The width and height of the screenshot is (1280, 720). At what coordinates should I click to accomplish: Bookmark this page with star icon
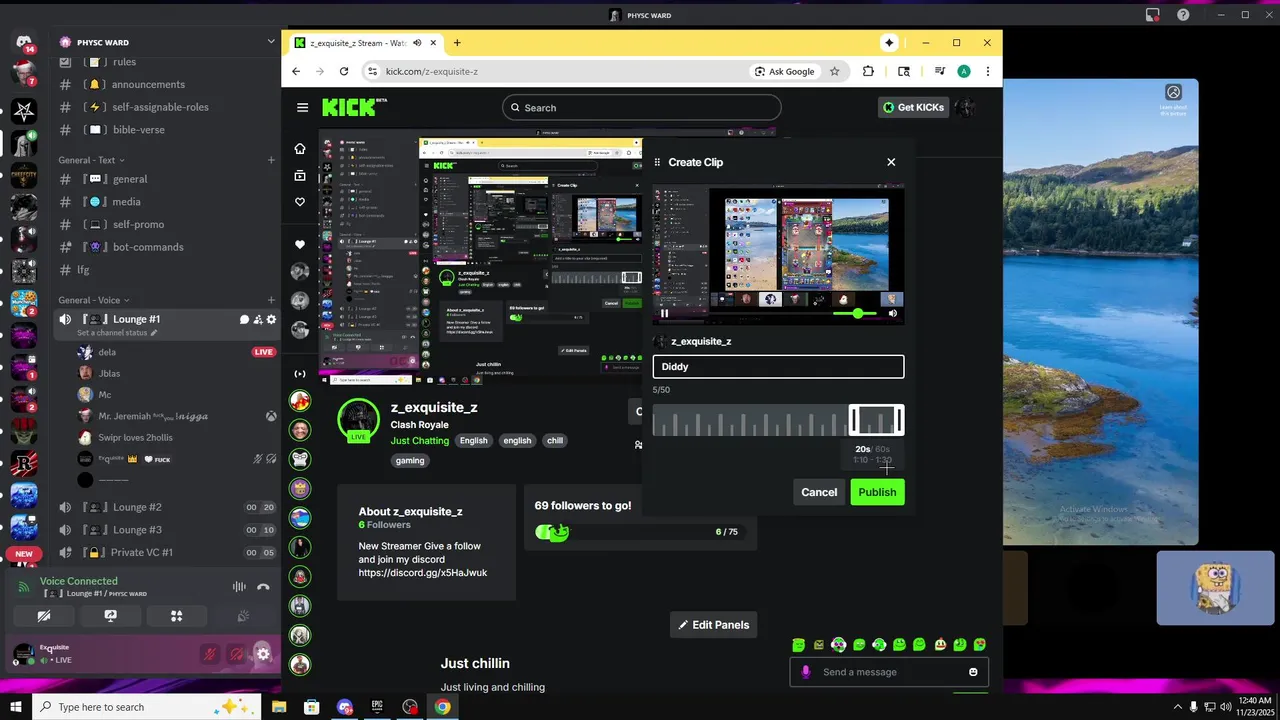(x=835, y=71)
